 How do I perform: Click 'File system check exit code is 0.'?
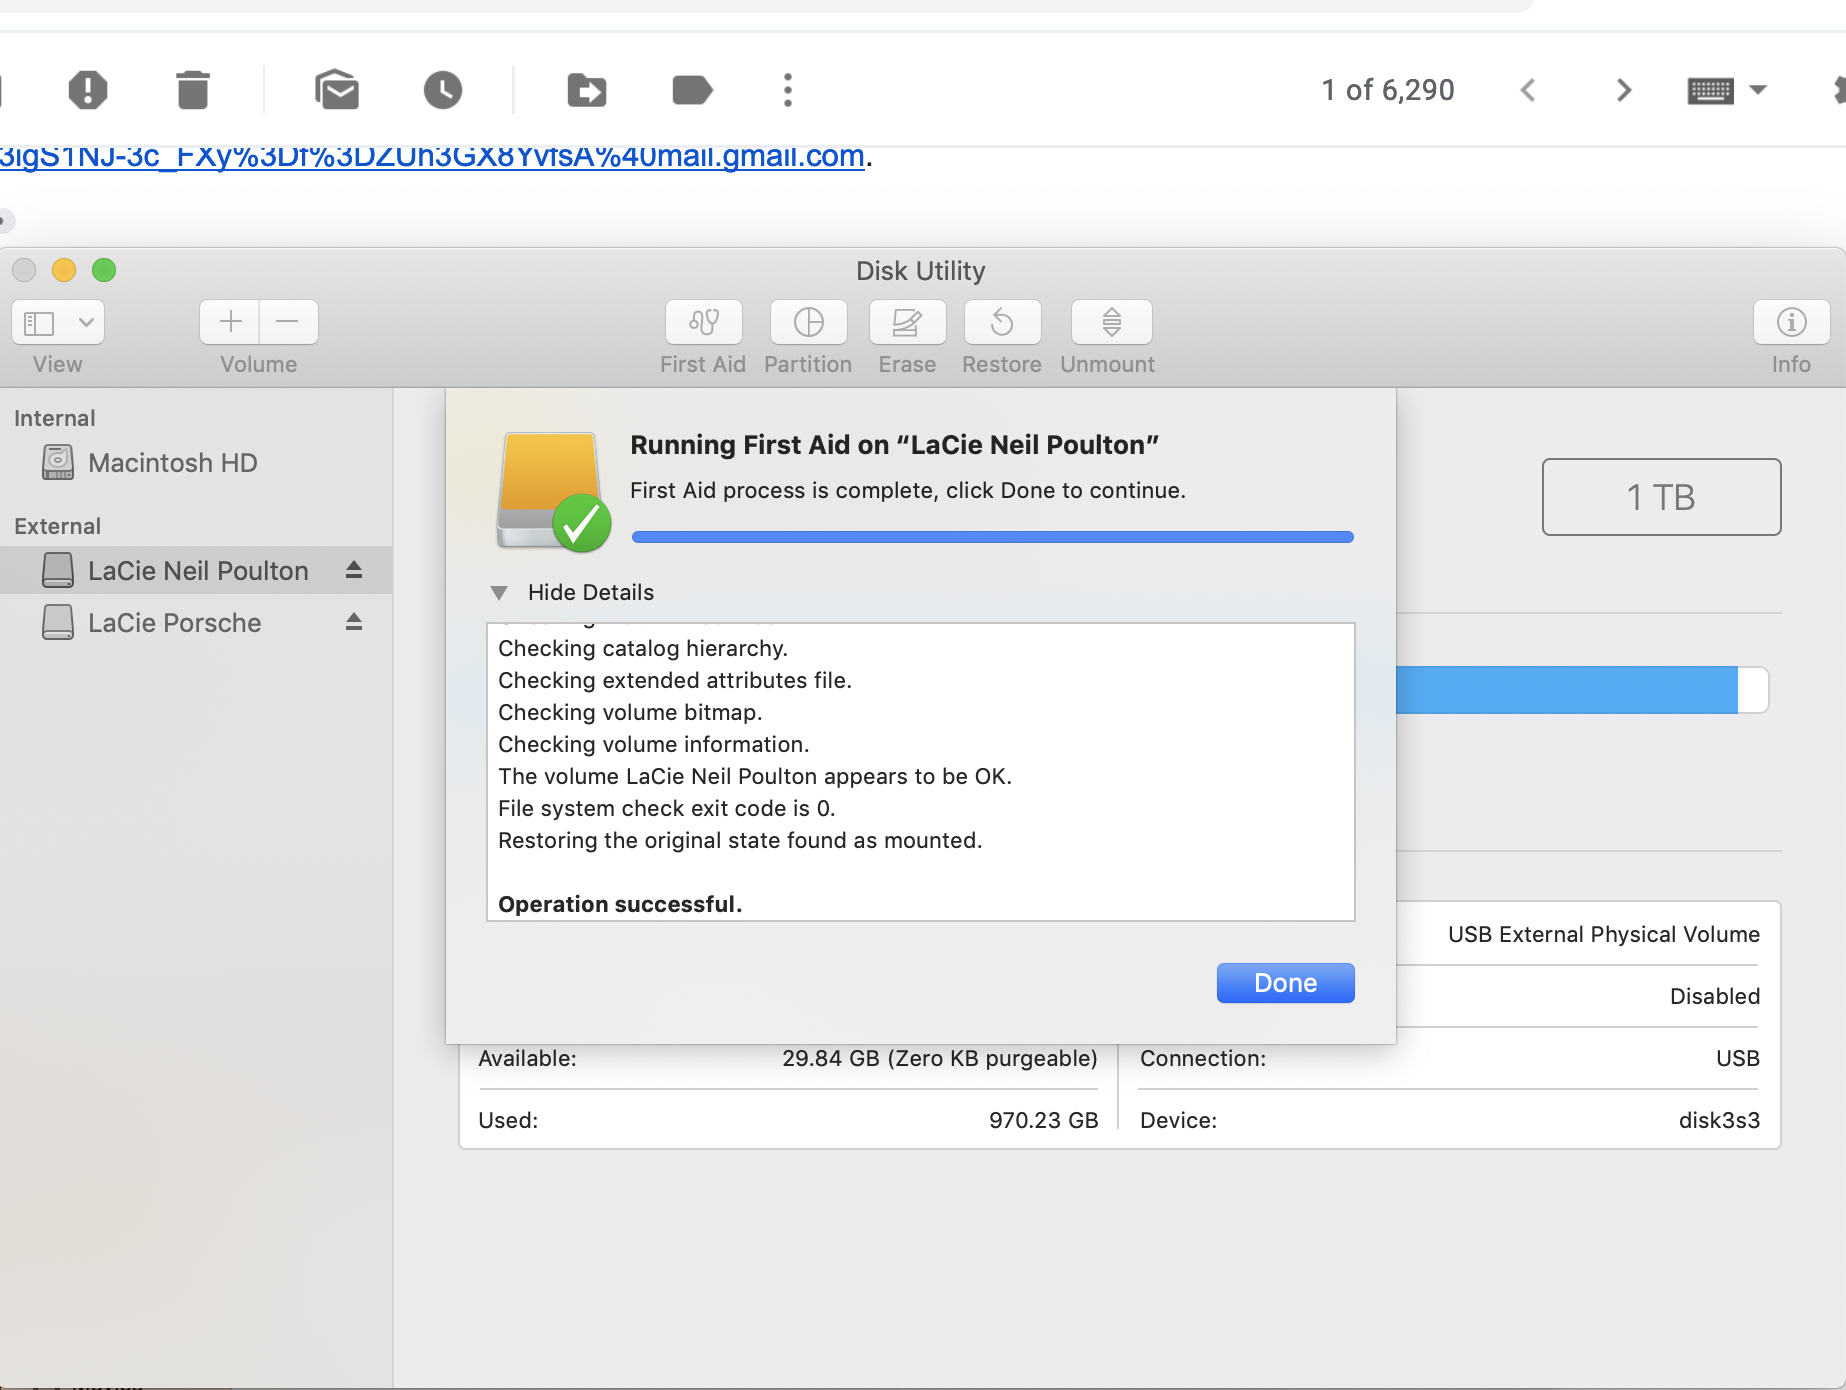point(667,808)
